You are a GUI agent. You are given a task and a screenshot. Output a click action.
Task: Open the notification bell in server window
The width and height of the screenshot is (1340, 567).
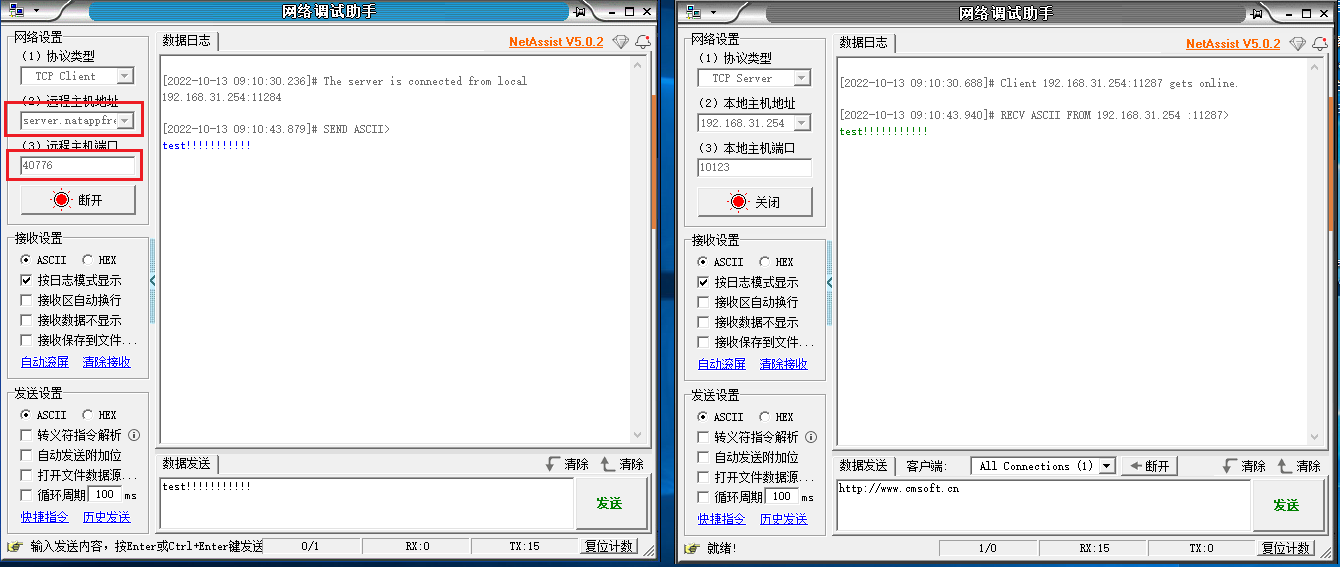point(1320,43)
